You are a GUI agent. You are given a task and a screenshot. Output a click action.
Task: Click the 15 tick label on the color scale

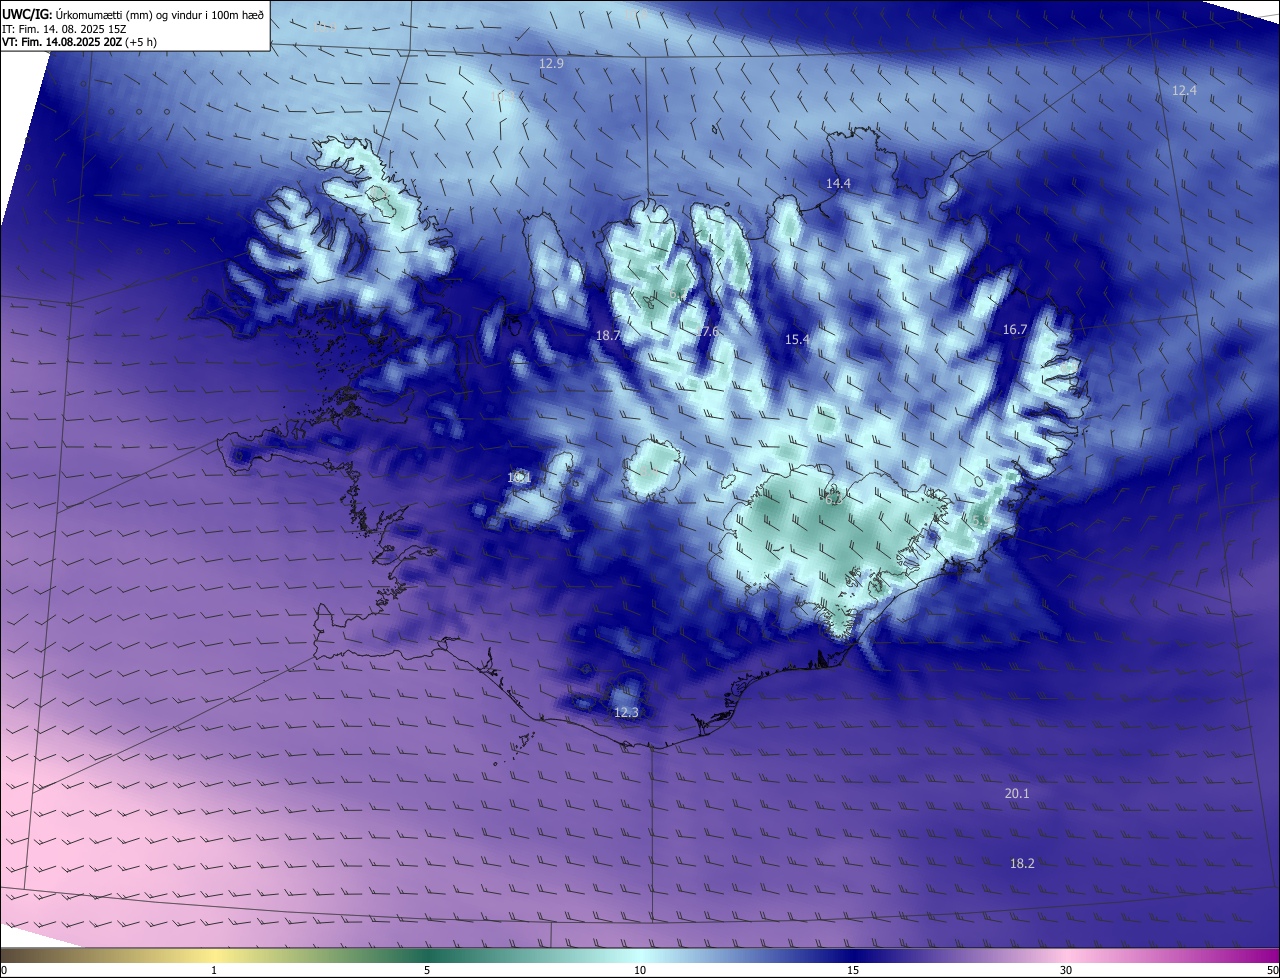pyautogui.click(x=853, y=970)
